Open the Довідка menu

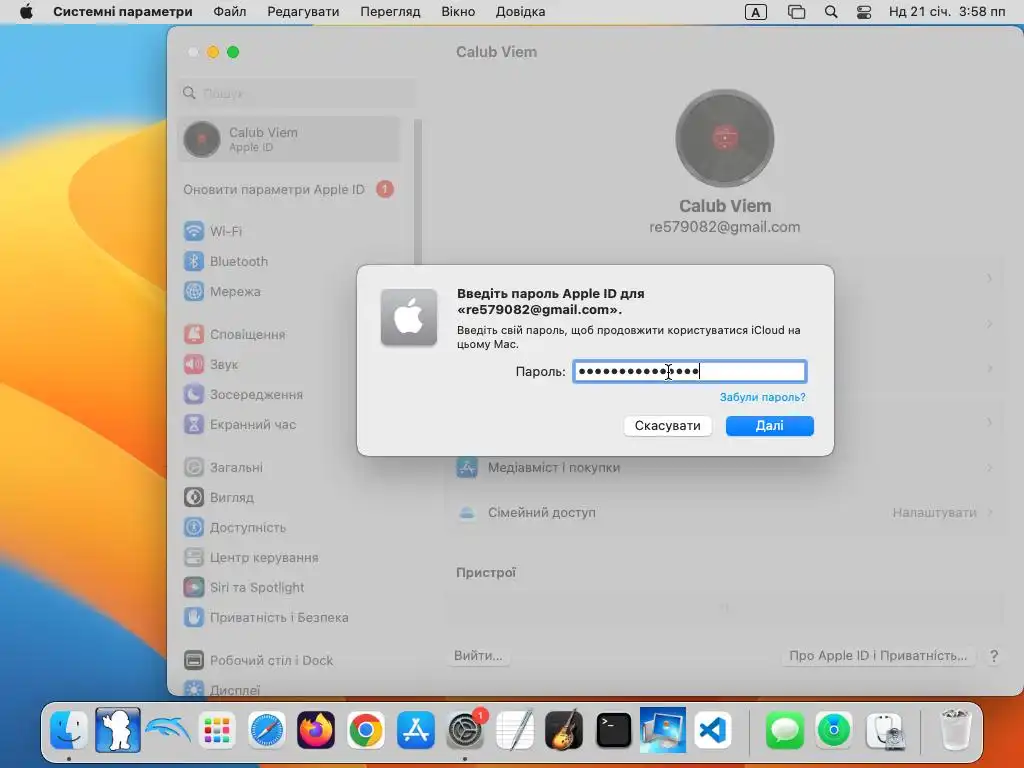(520, 12)
